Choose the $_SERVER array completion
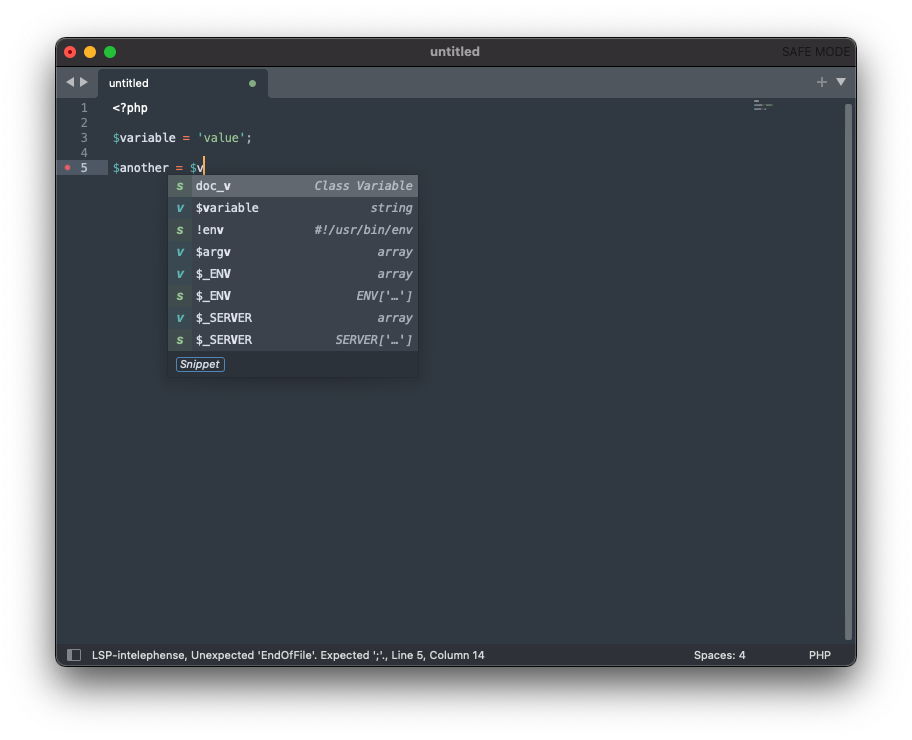Image resolution: width=912 pixels, height=740 pixels. pyautogui.click(x=224, y=317)
